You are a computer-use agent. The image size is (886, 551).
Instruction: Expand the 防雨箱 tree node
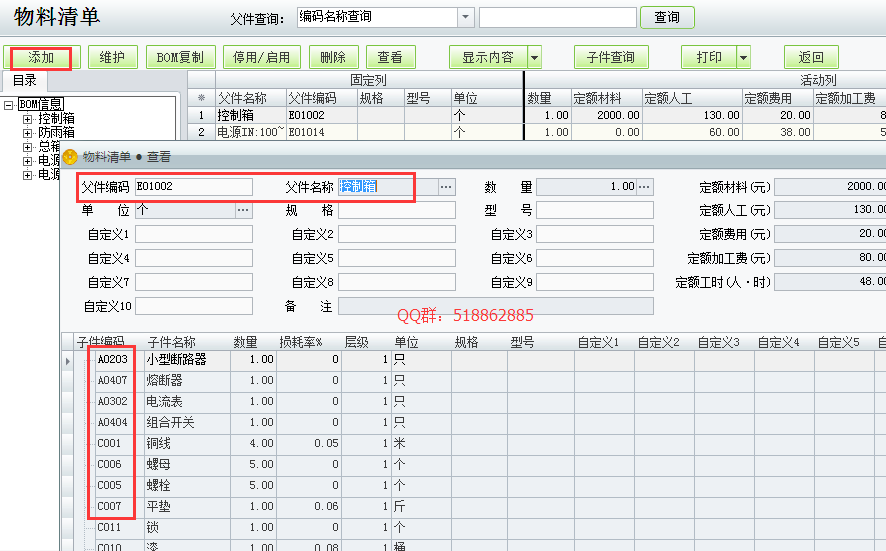click(28, 133)
